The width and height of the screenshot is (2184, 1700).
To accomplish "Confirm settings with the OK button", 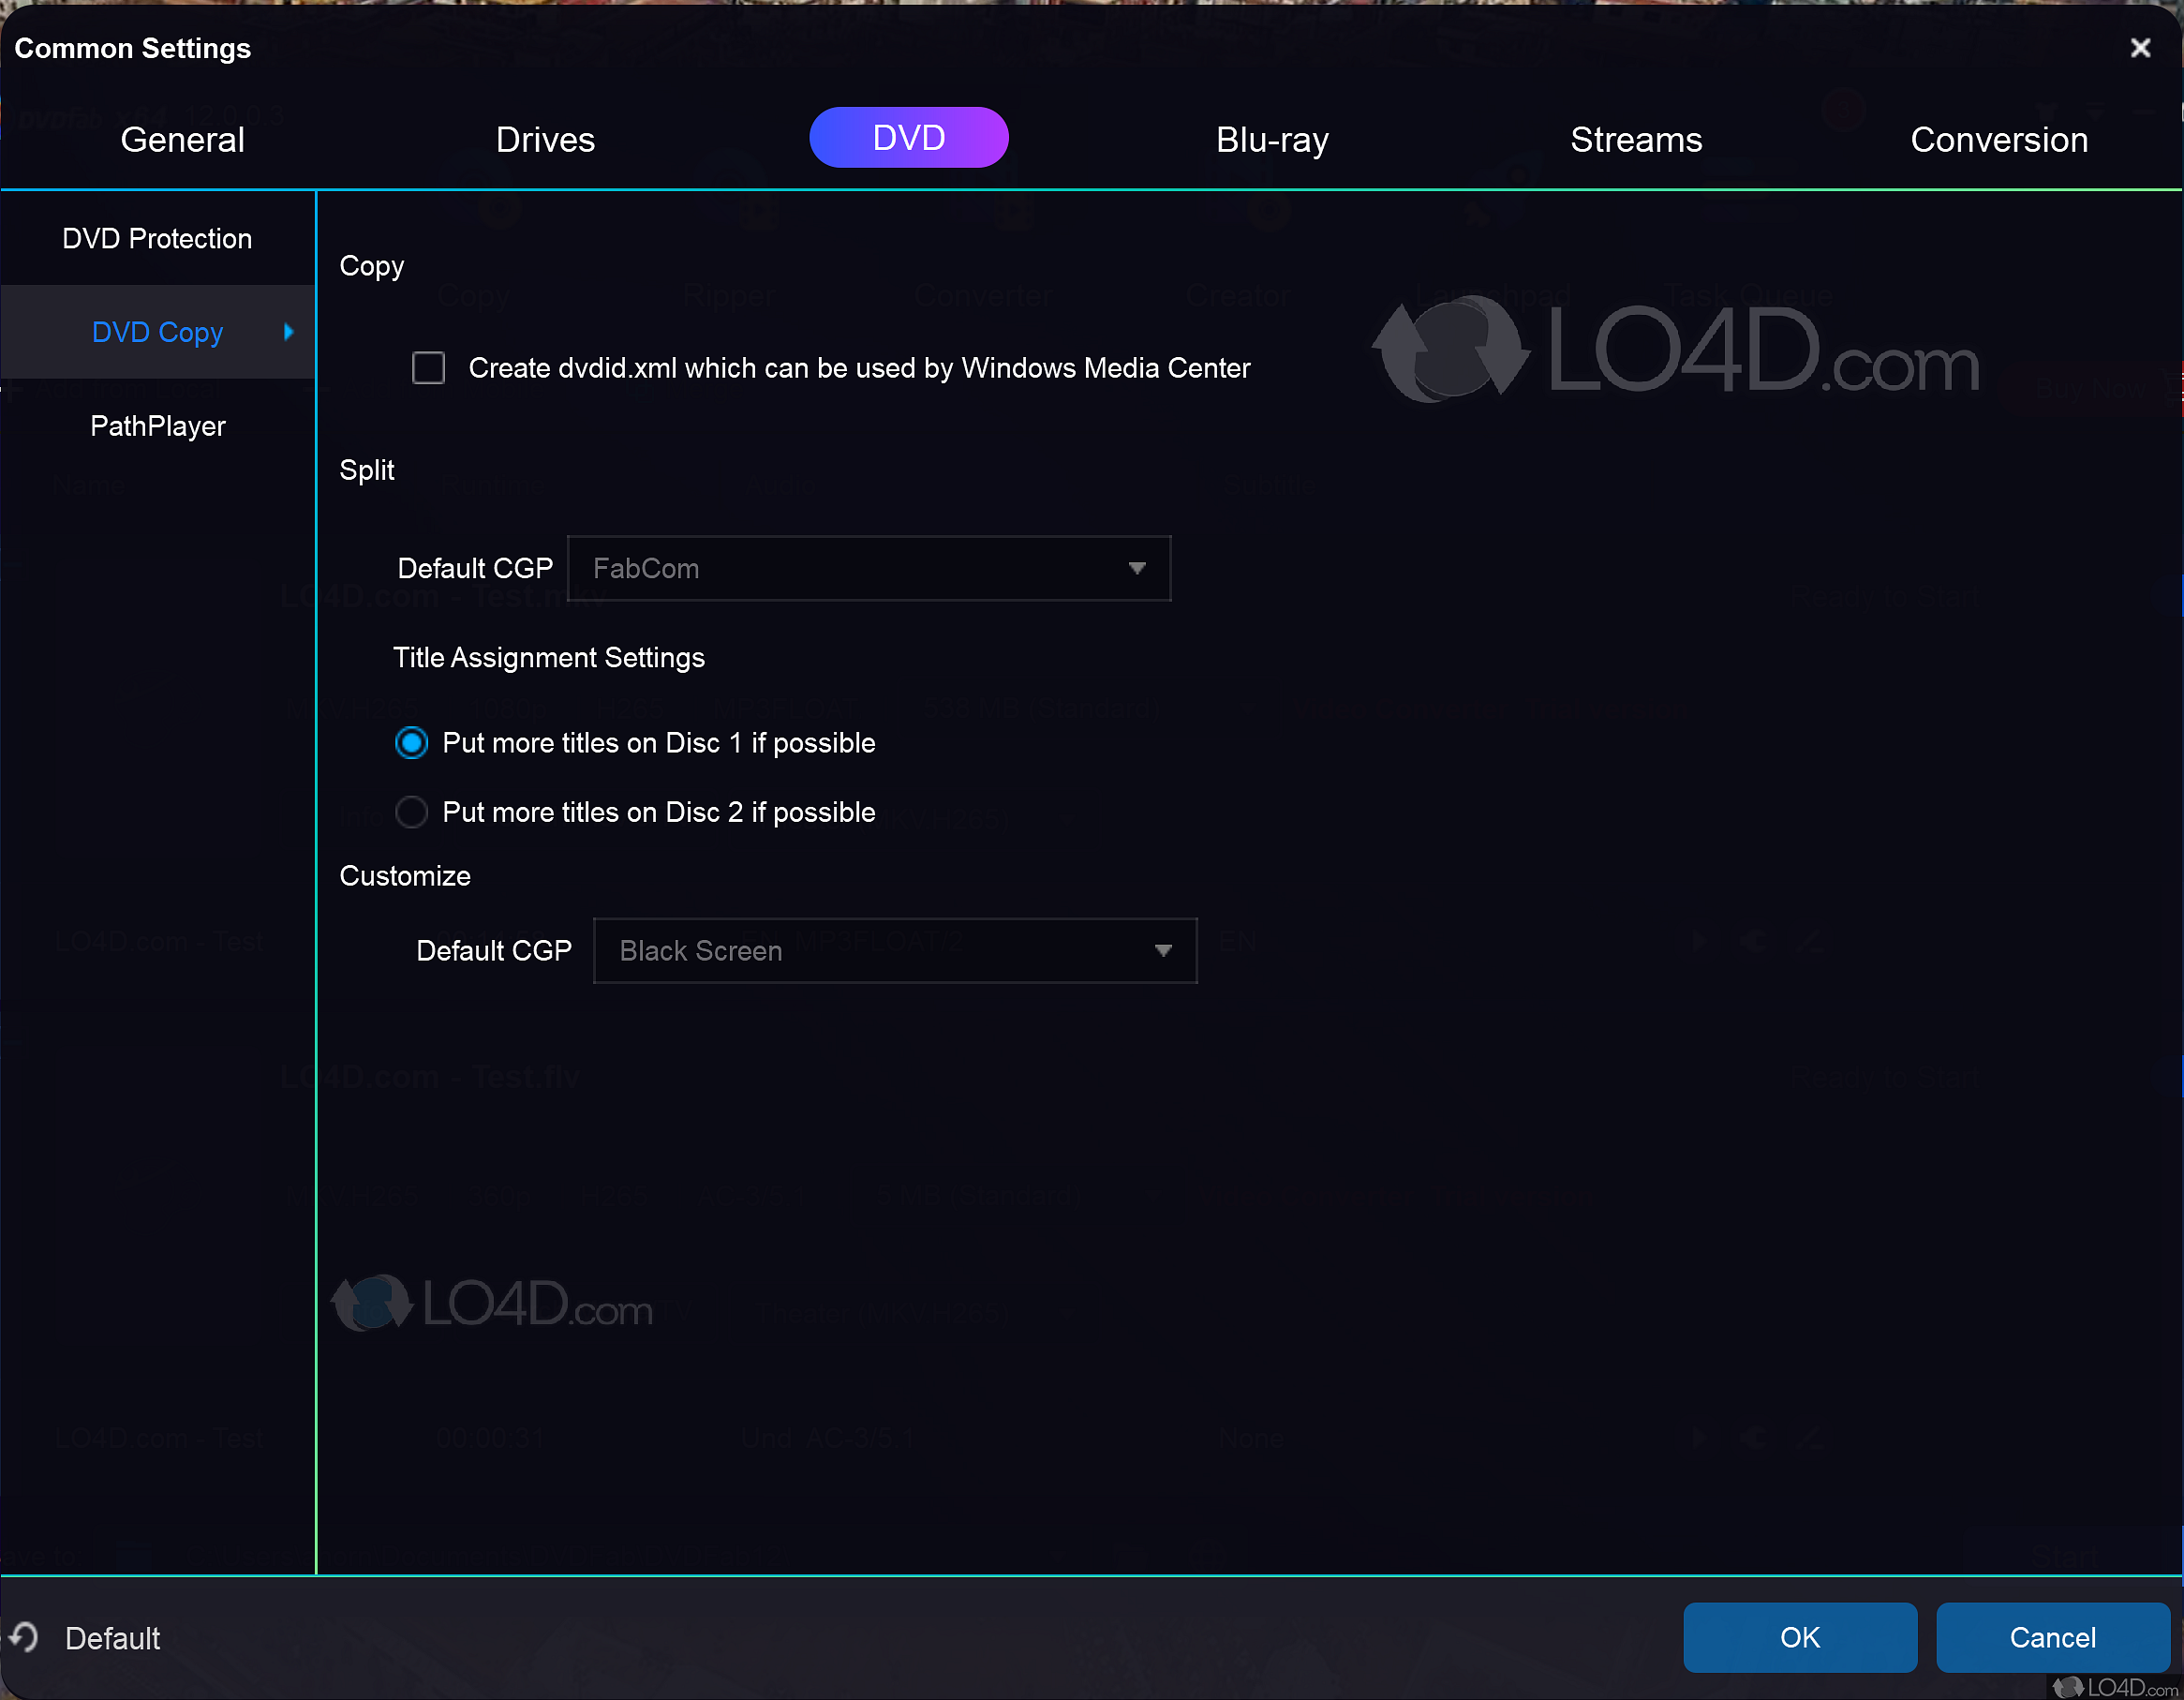I will 1799,1637.
